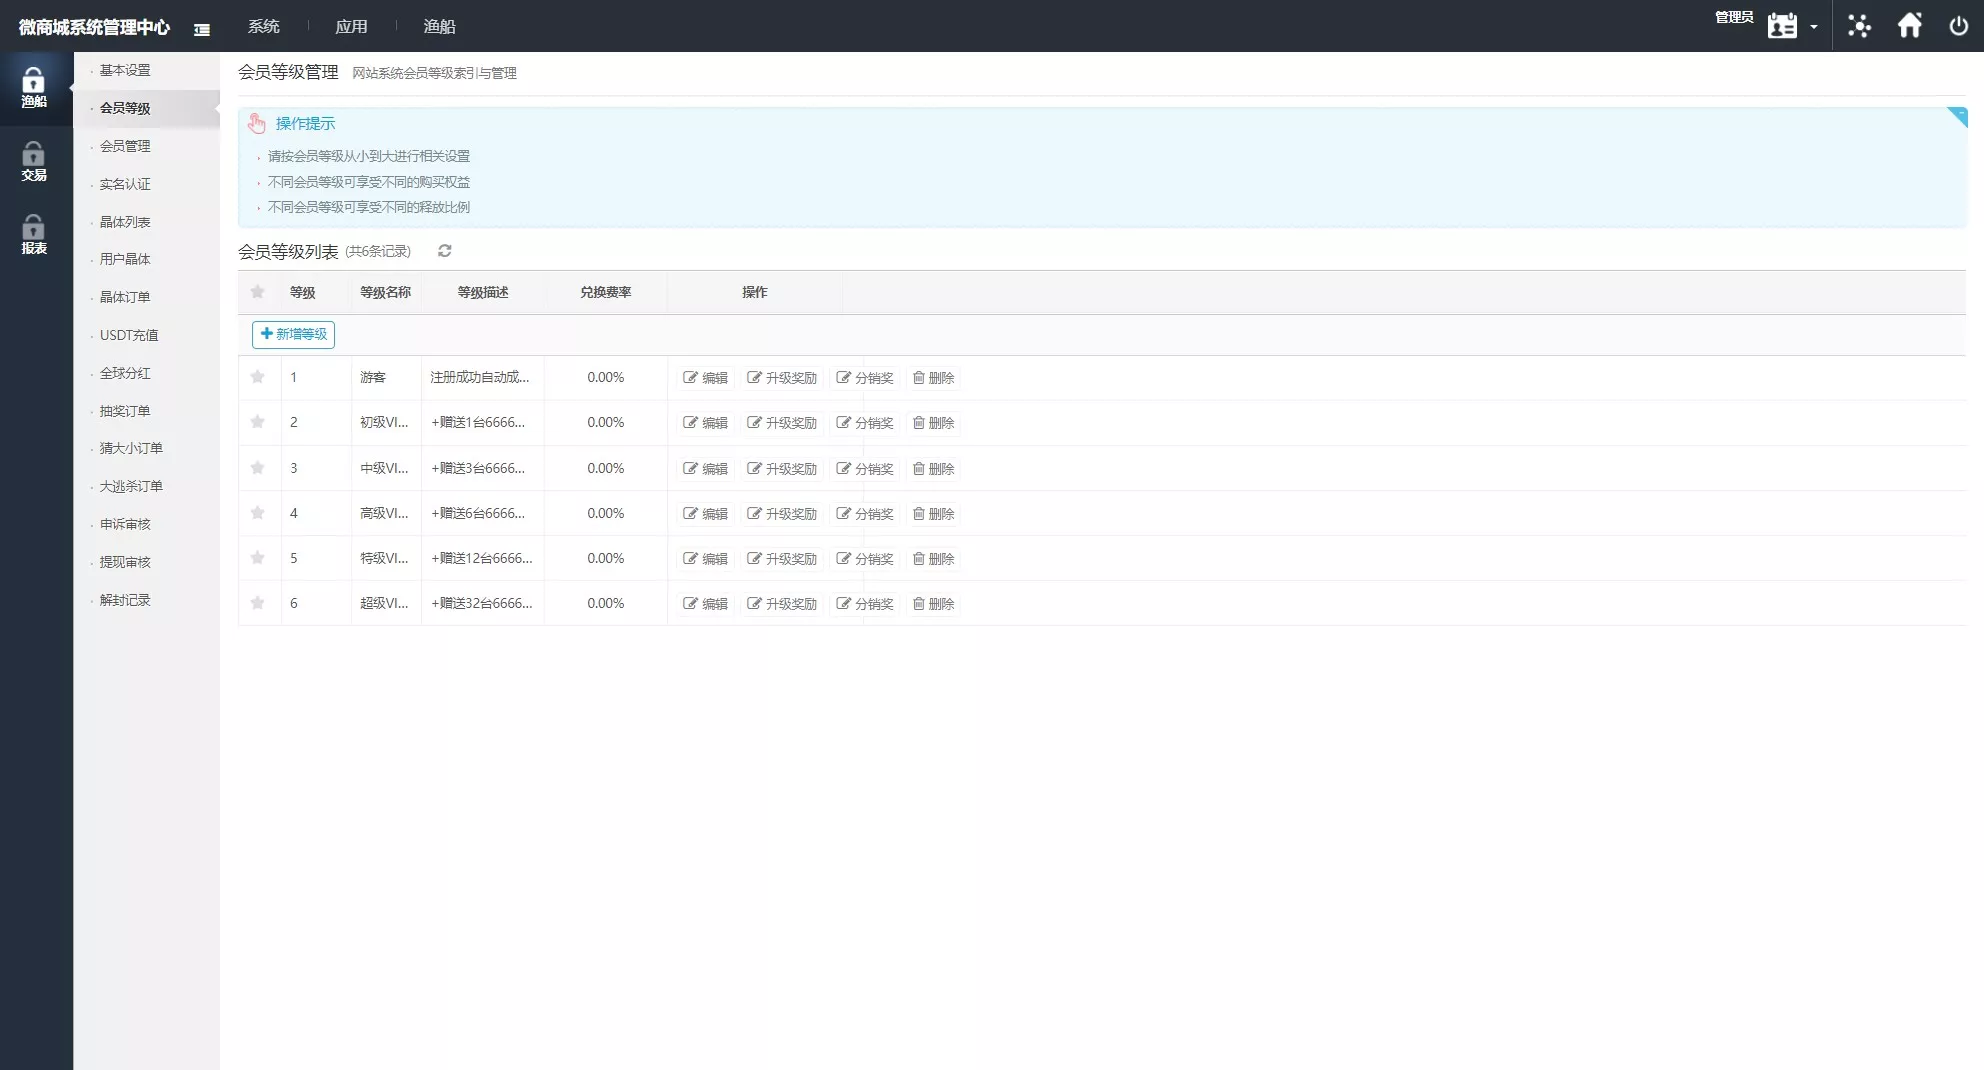The image size is (1984, 1070).
Task: Click the power logout icon
Action: tap(1958, 26)
